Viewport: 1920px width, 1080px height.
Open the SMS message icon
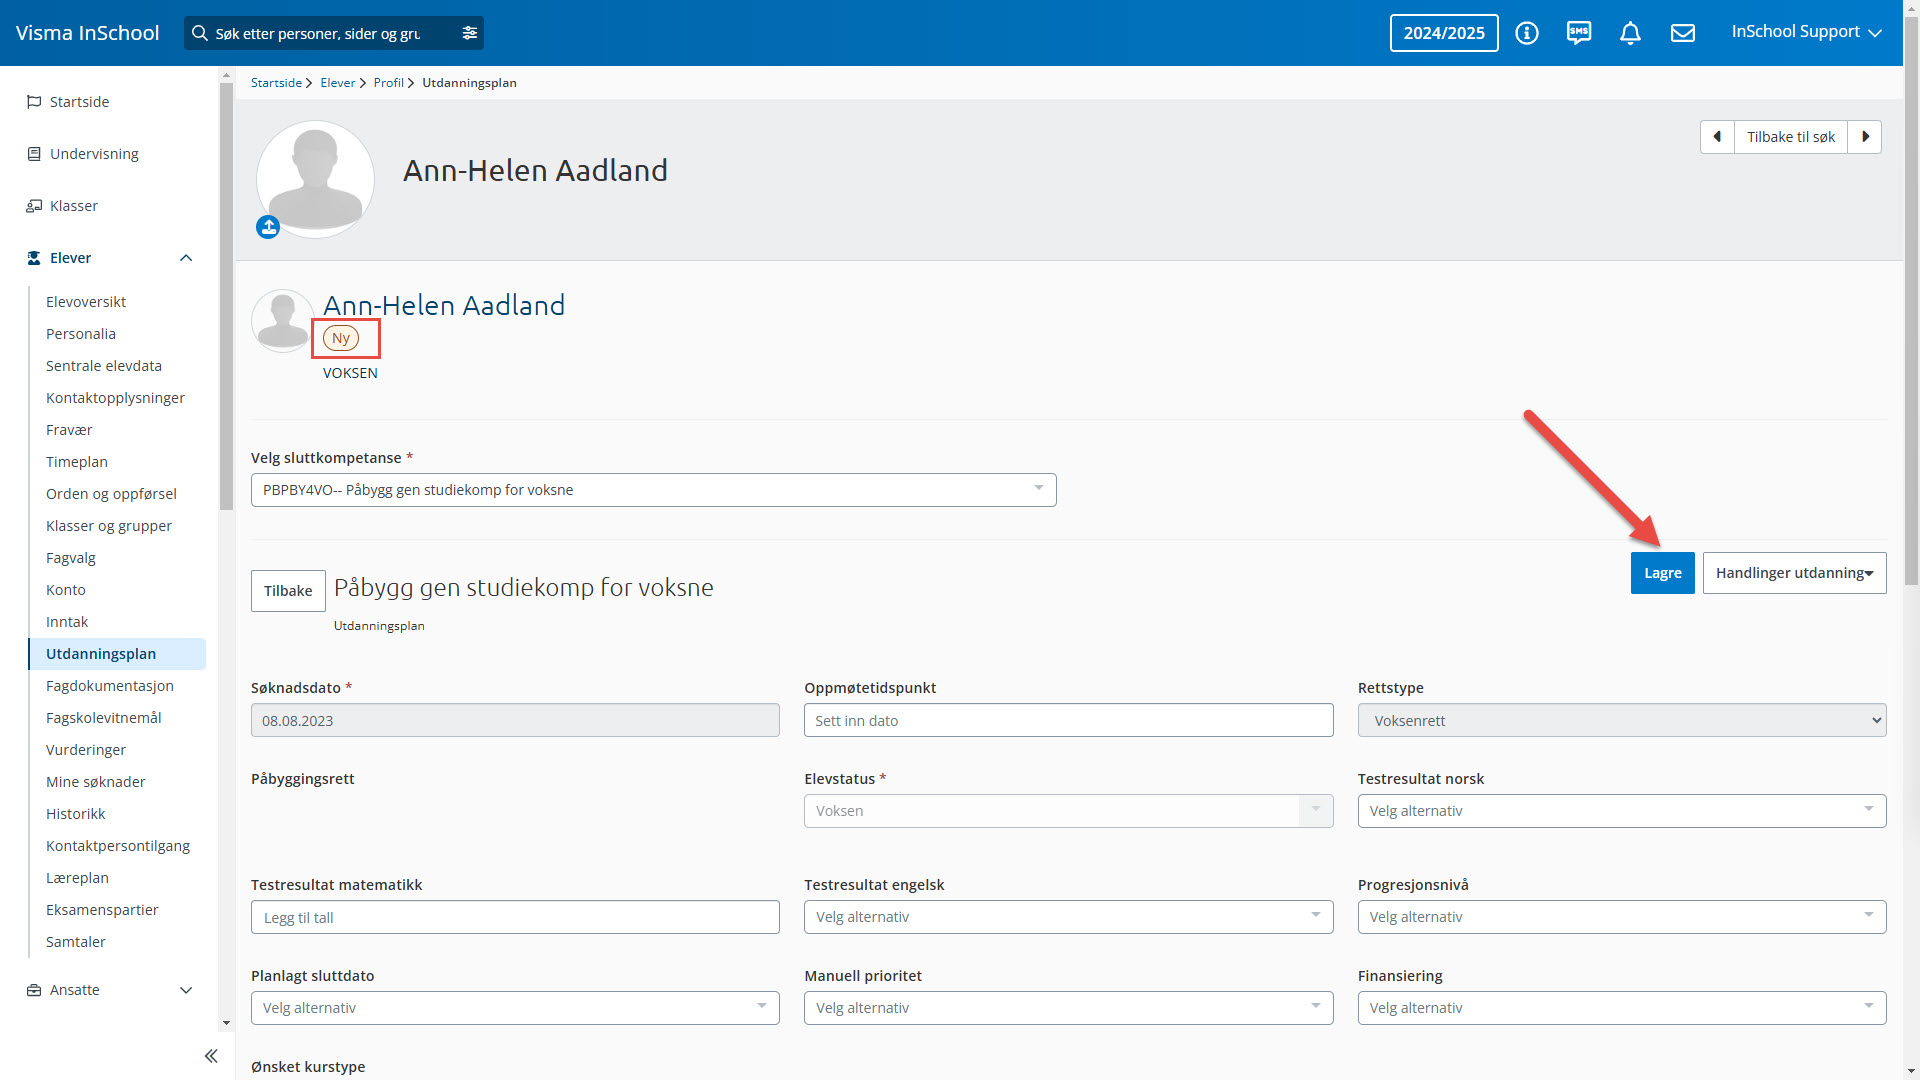pos(1579,33)
